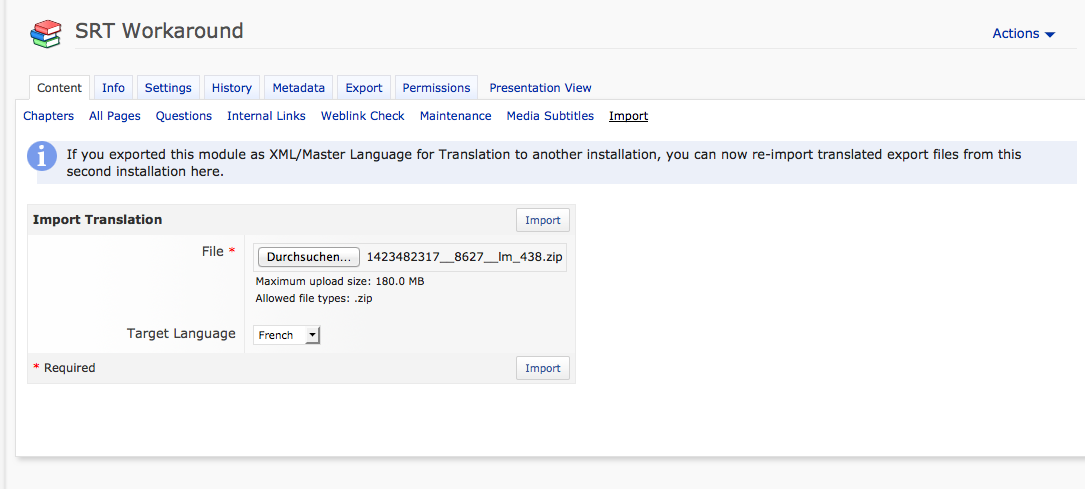
Task: Expand the Target Language dropdown
Action: point(287,336)
